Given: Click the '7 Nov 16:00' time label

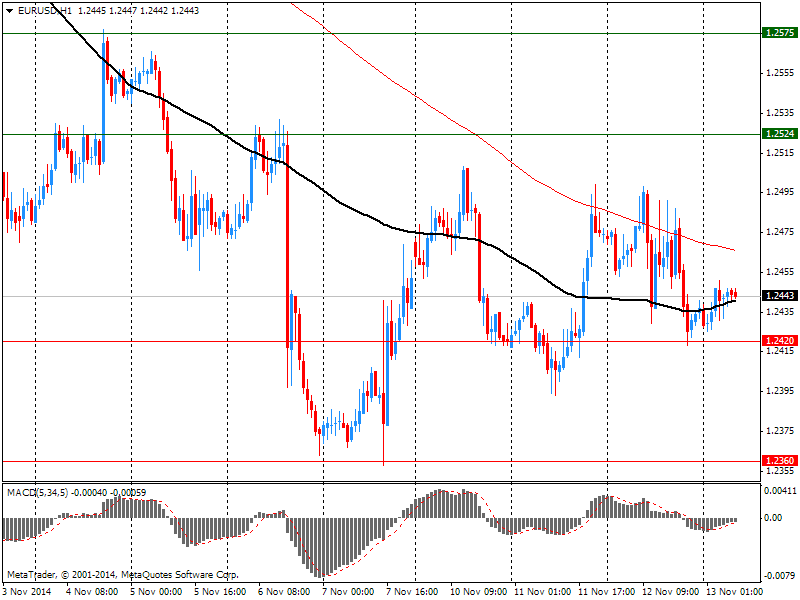Looking at the screenshot, I should click(x=412, y=591).
